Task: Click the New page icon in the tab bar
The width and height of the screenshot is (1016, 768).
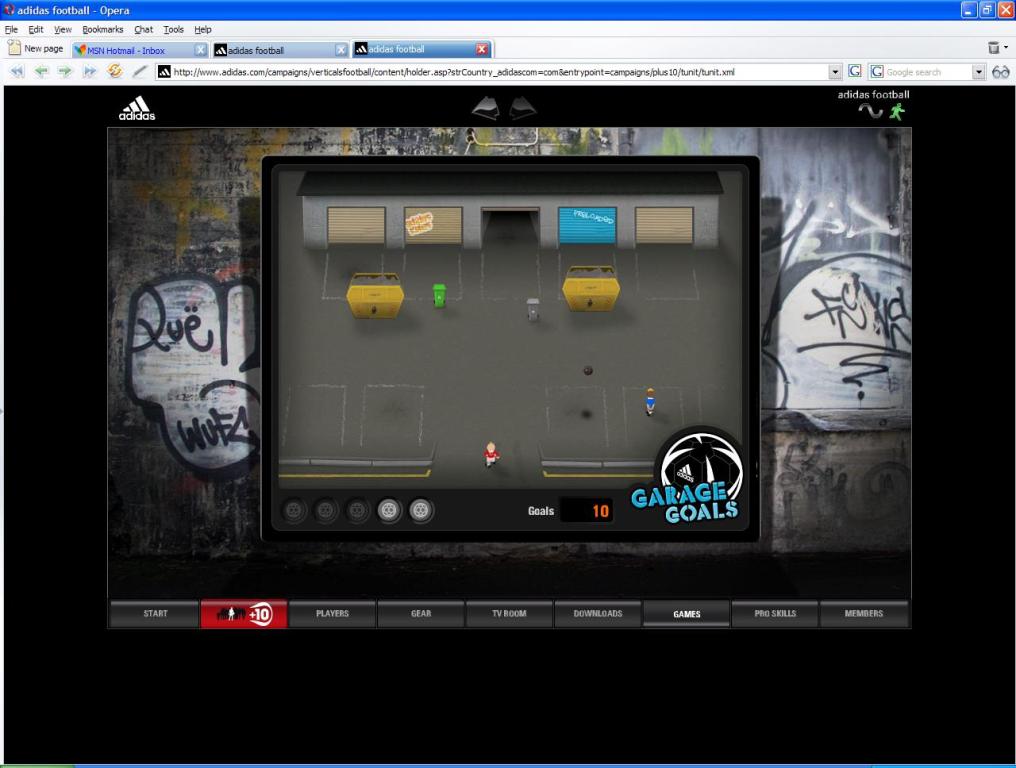Action: coord(14,48)
